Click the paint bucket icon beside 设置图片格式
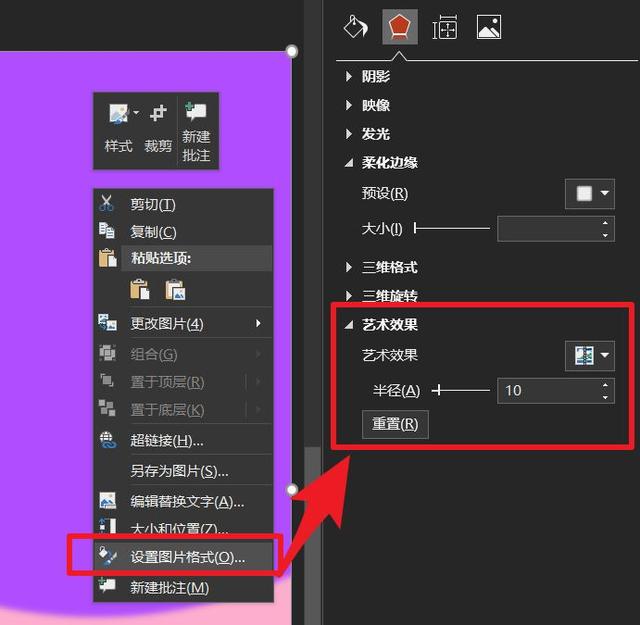 tap(108, 556)
